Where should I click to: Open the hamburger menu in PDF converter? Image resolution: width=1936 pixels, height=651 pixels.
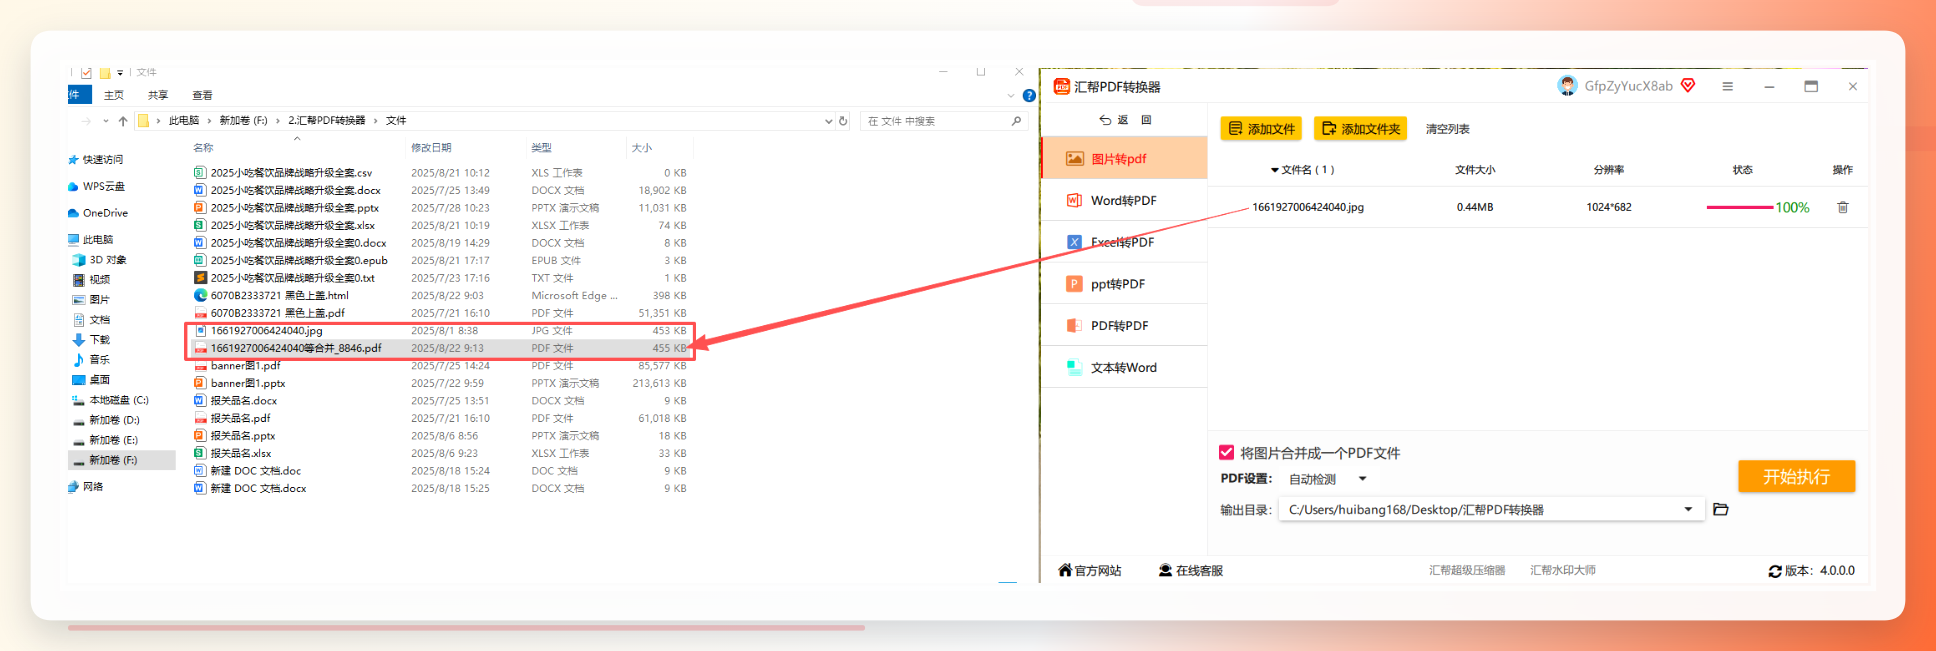(1727, 86)
